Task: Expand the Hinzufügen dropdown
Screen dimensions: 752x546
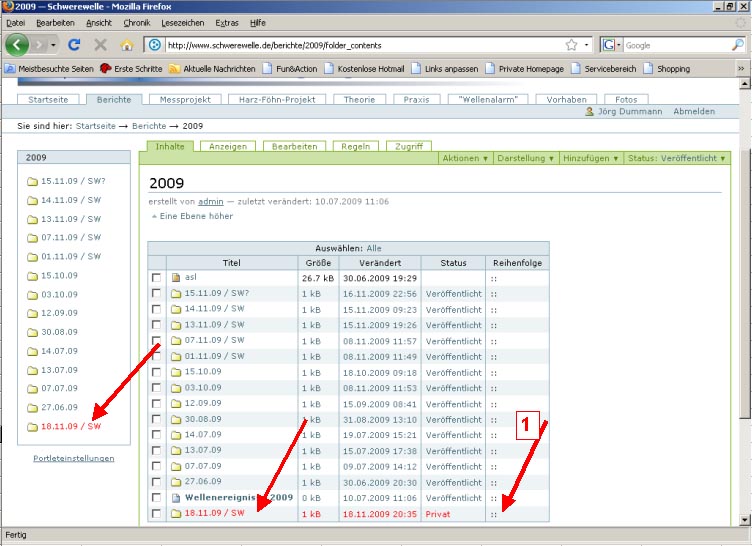Action: 590,158
